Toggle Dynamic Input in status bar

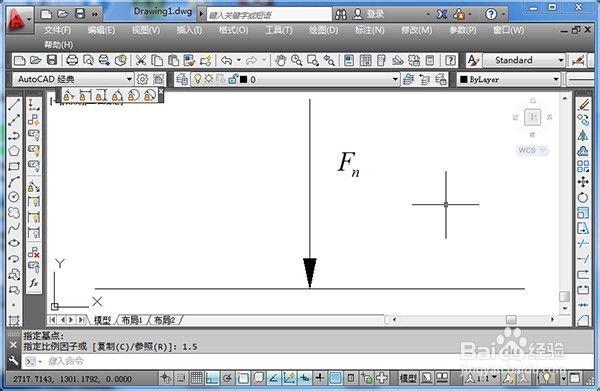(305, 378)
